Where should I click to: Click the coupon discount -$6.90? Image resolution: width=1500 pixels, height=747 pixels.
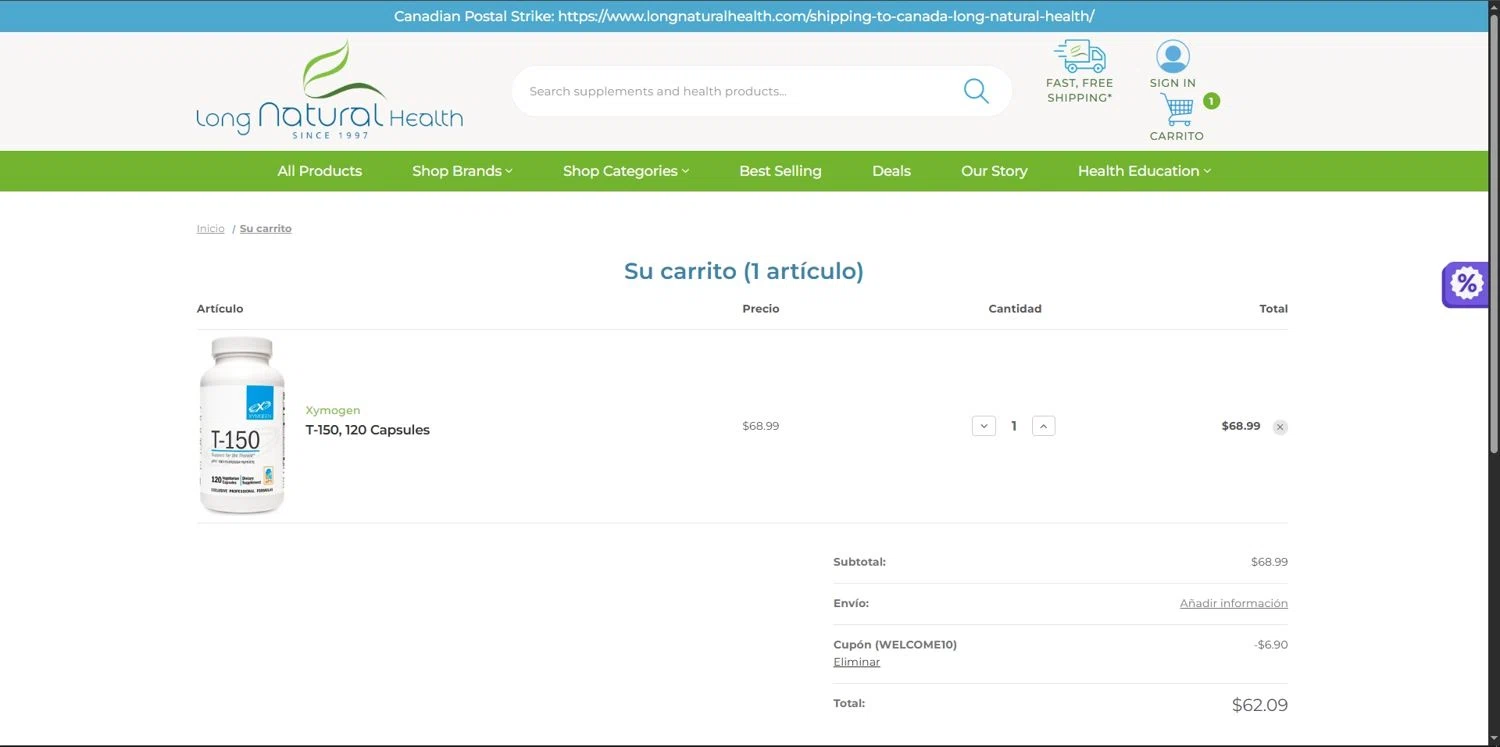1271,645
